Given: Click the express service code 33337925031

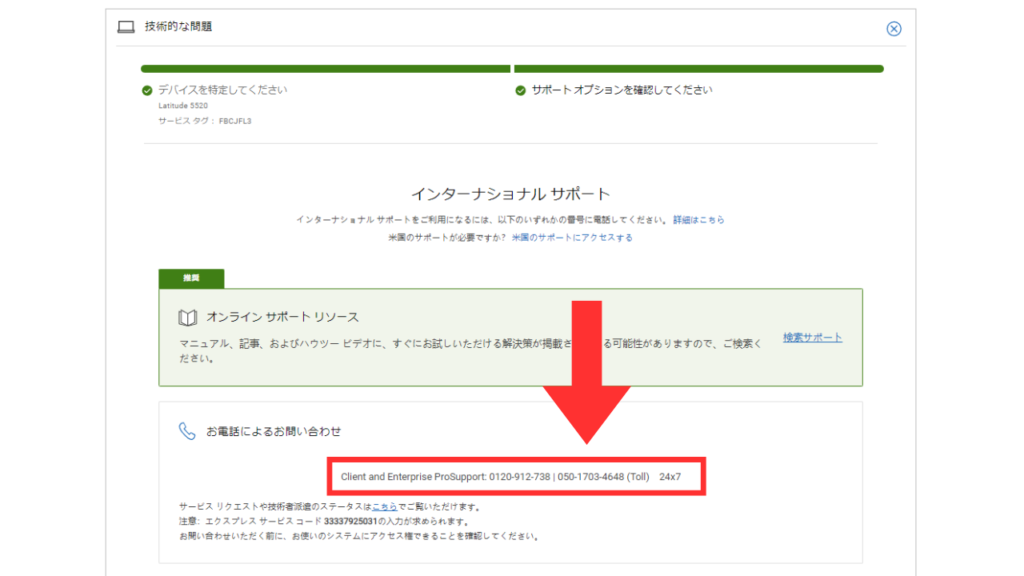Looking at the screenshot, I should click(353, 521).
